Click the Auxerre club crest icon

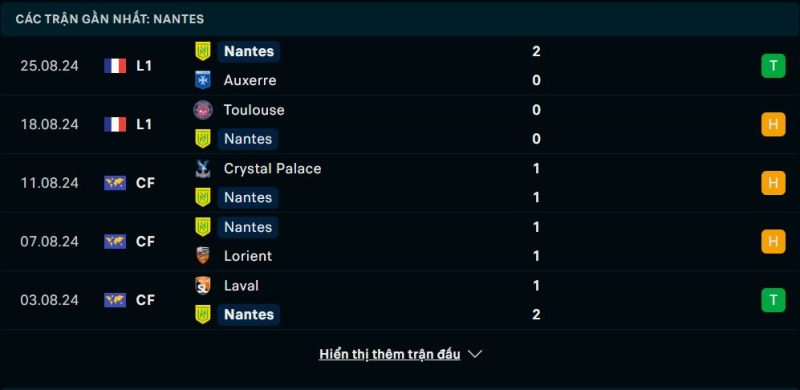[203, 80]
